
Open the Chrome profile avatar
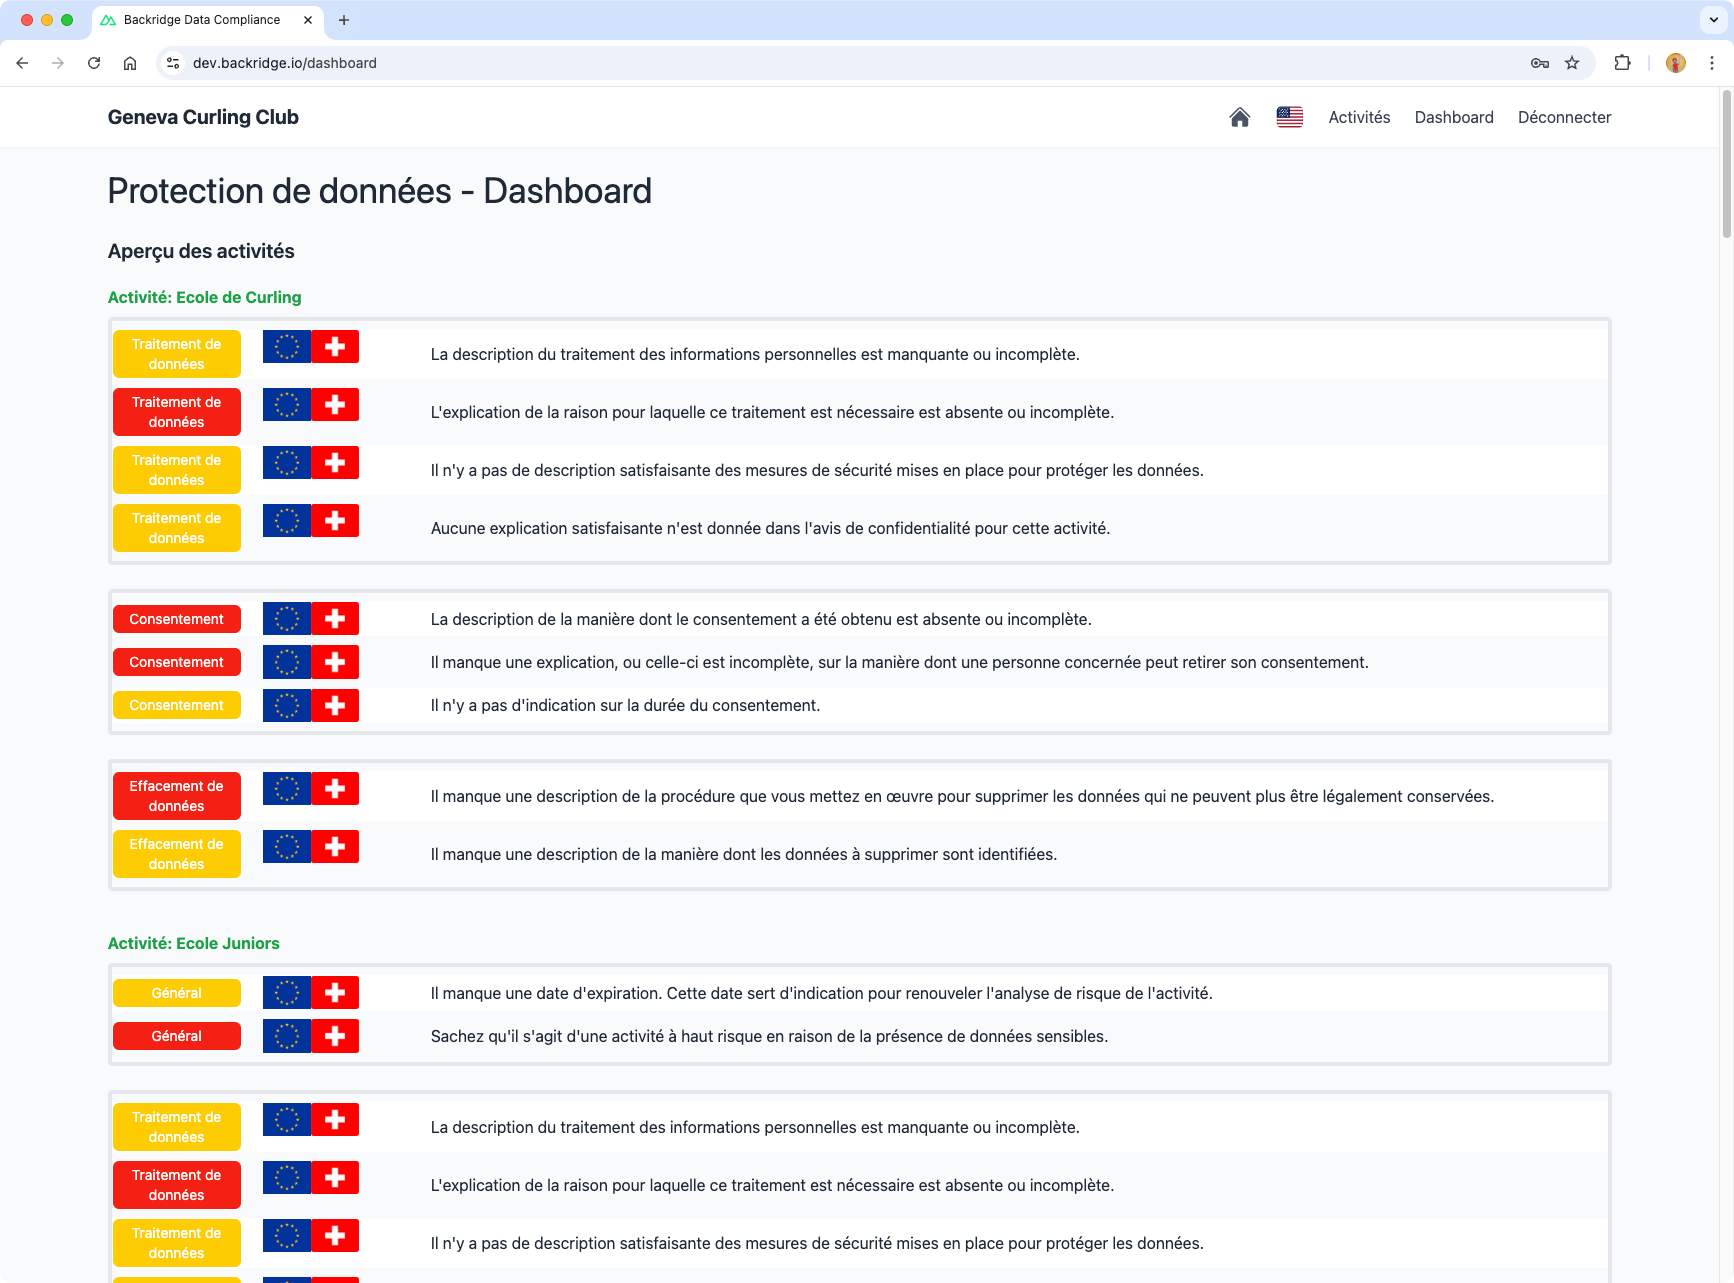point(1675,63)
